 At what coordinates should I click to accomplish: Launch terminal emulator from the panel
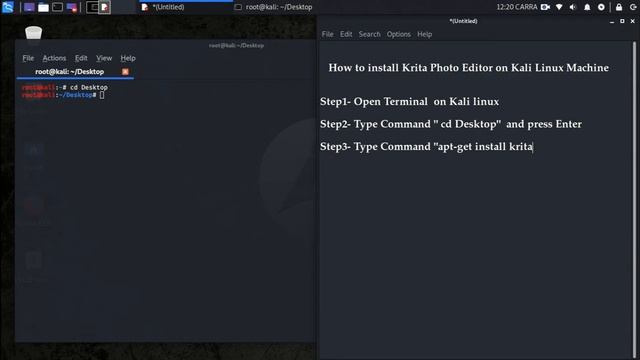coord(58,7)
